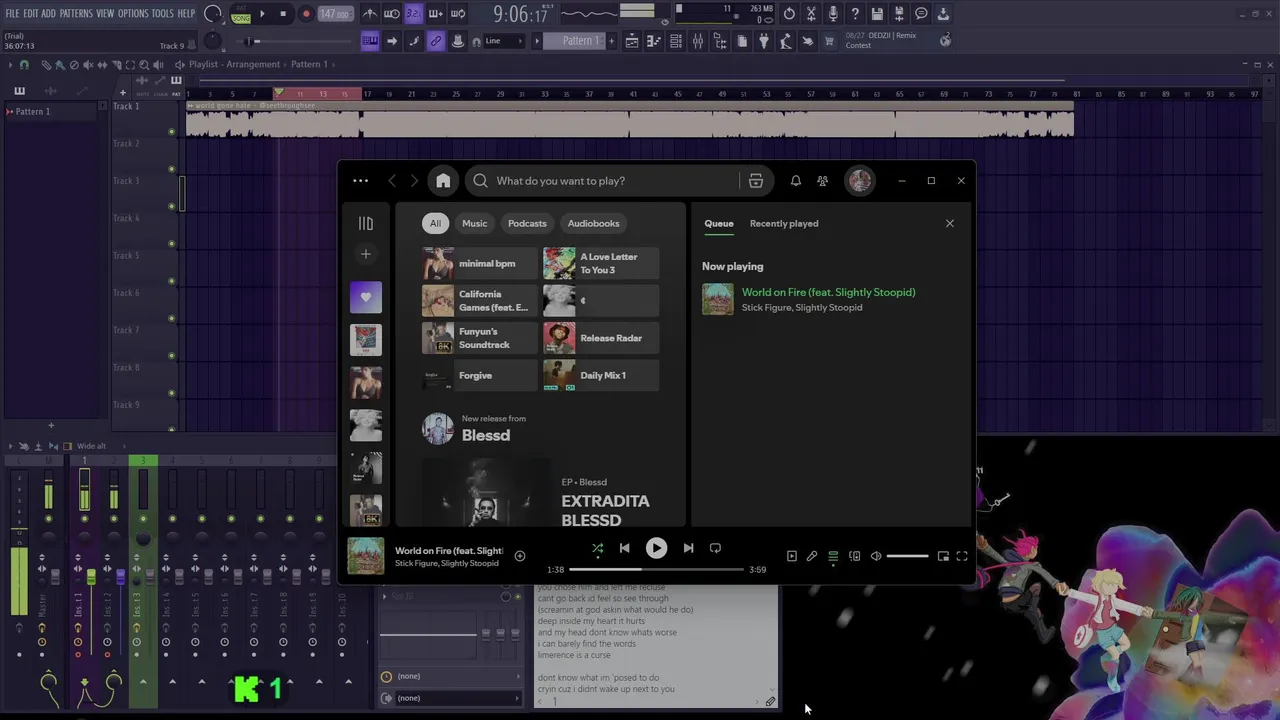Screen dimensions: 1280x720
Task: Open the Release Radar playlist card
Action: click(x=601, y=338)
